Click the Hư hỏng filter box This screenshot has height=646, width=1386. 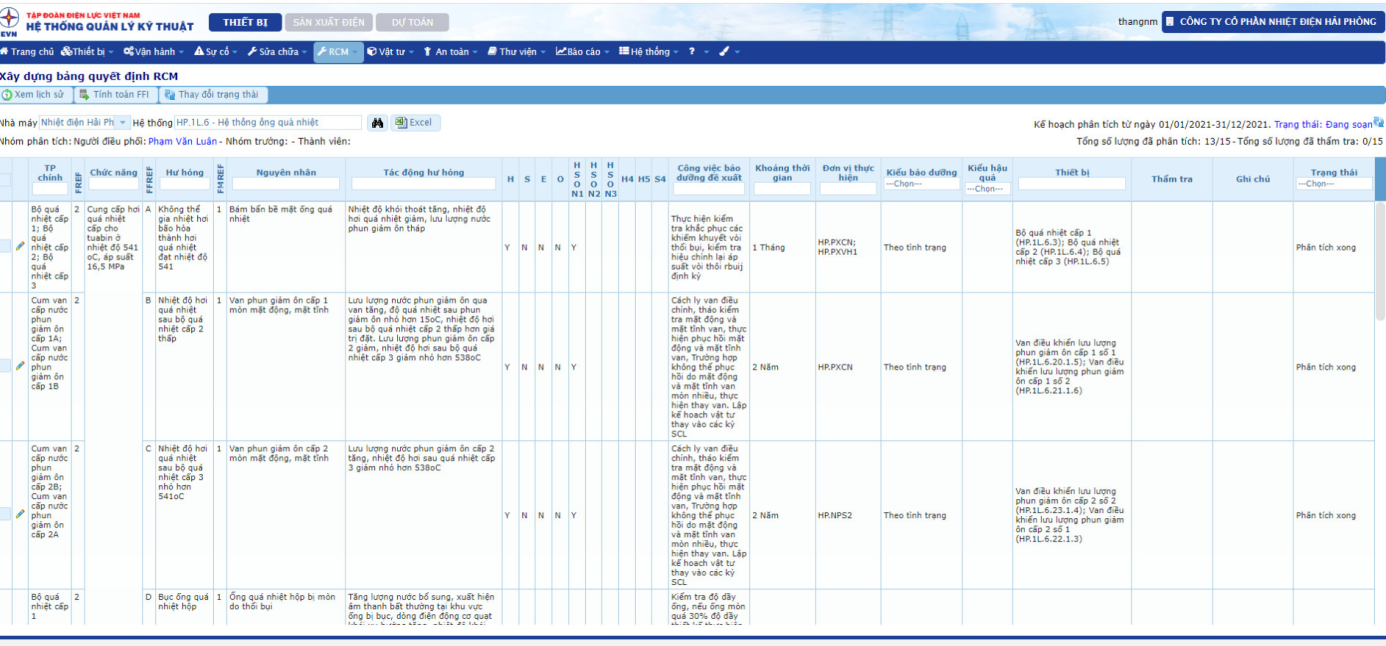click(x=184, y=184)
